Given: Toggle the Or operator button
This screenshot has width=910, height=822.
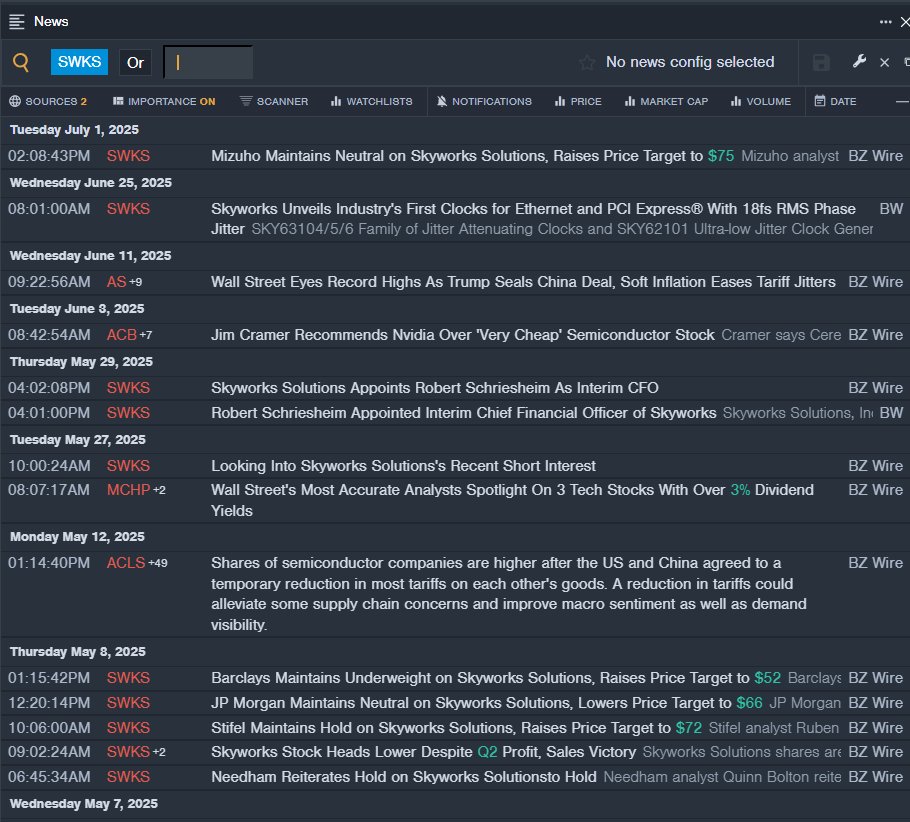Looking at the screenshot, I should 135,62.
